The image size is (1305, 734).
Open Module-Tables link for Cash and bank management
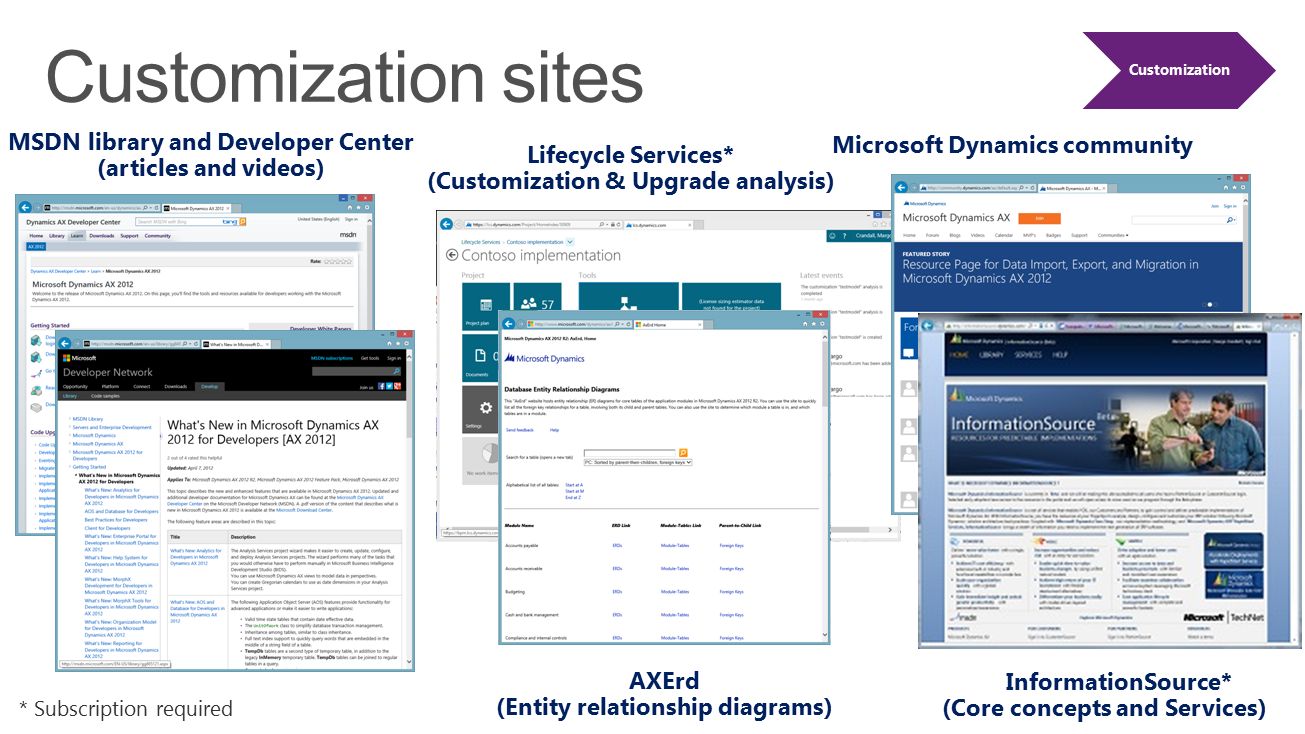point(675,615)
